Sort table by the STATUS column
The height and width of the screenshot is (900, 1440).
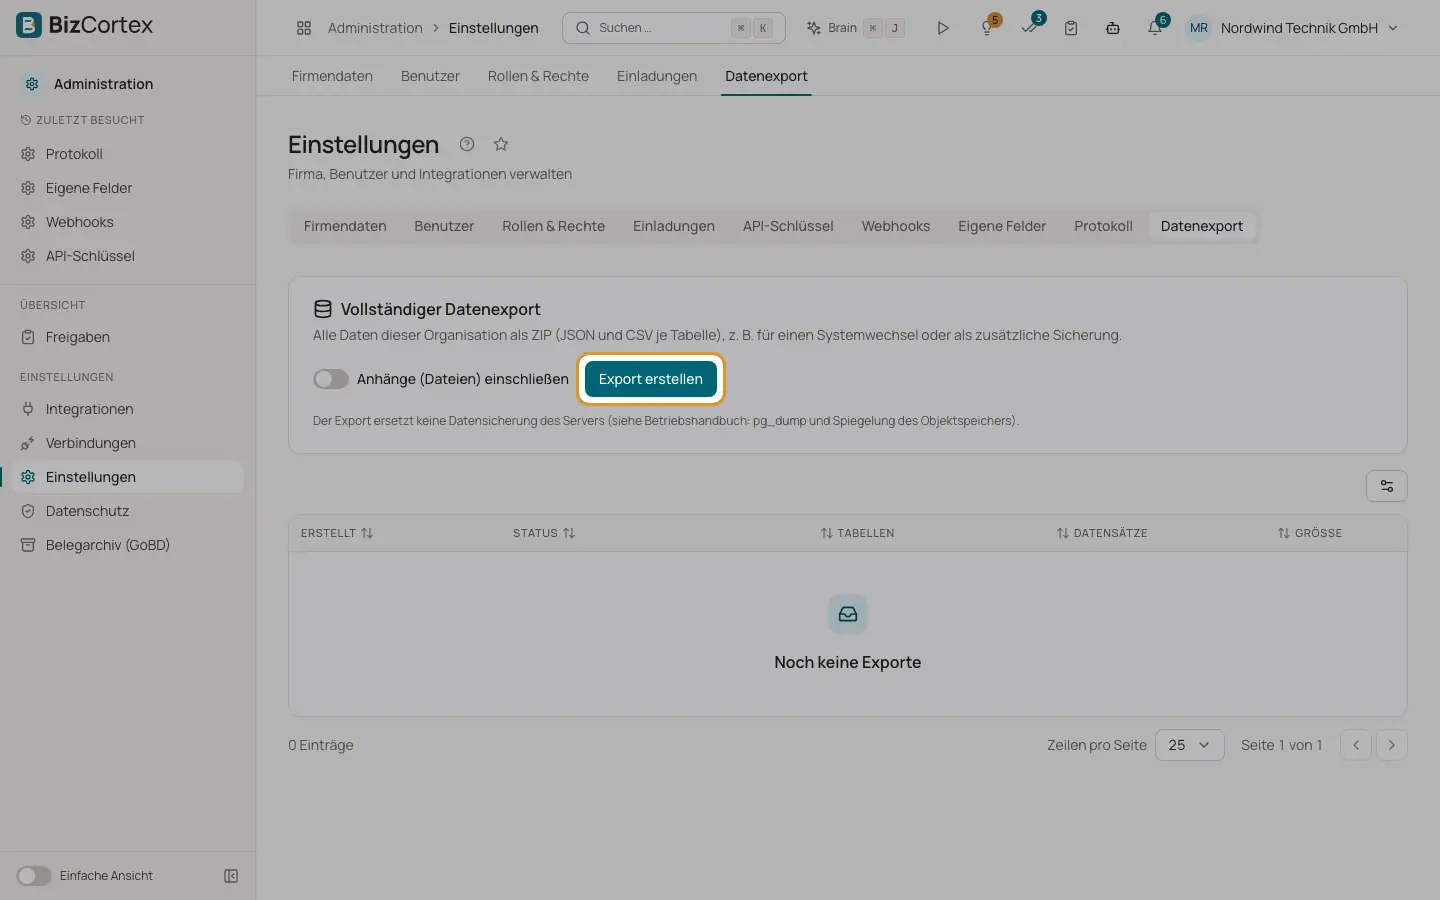(544, 533)
